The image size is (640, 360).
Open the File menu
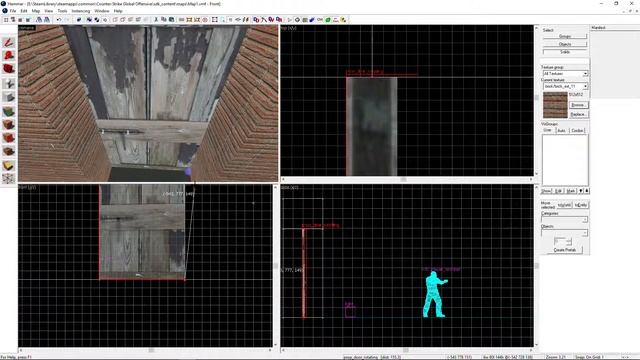pyautogui.click(x=13, y=11)
